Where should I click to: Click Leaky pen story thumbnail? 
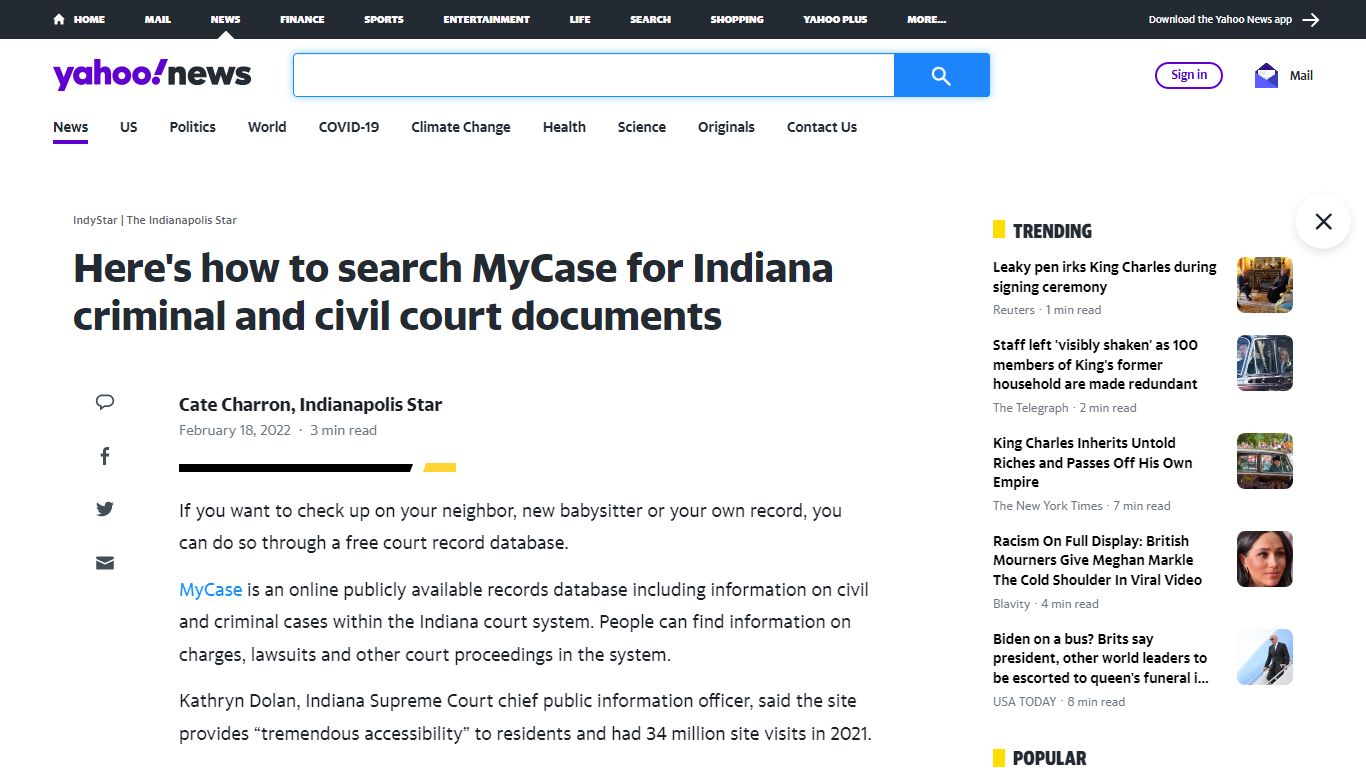(1265, 285)
